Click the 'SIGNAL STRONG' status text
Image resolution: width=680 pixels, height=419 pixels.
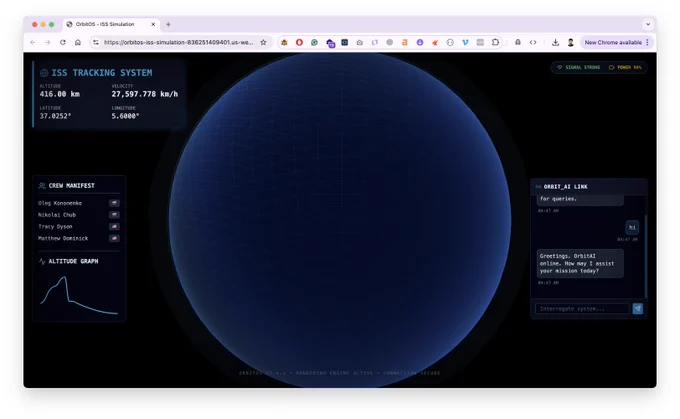(x=582, y=67)
